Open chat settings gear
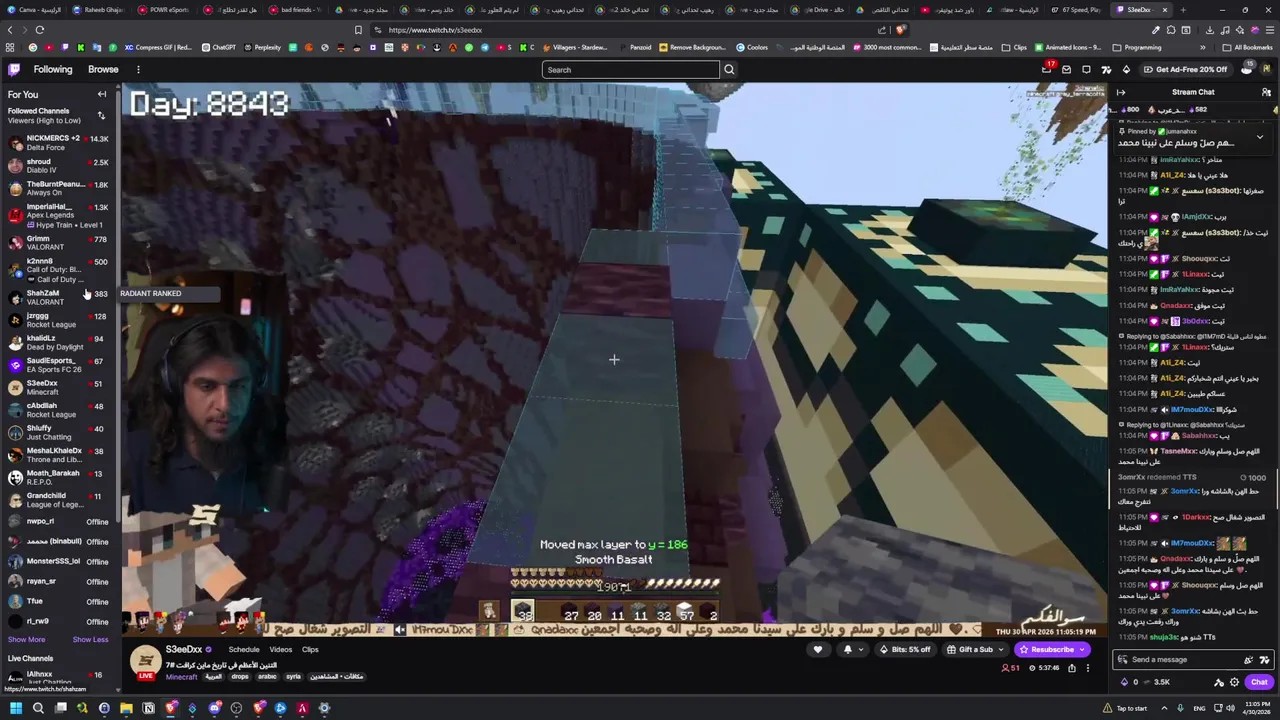This screenshot has width=1280, height=720. (x=1234, y=683)
